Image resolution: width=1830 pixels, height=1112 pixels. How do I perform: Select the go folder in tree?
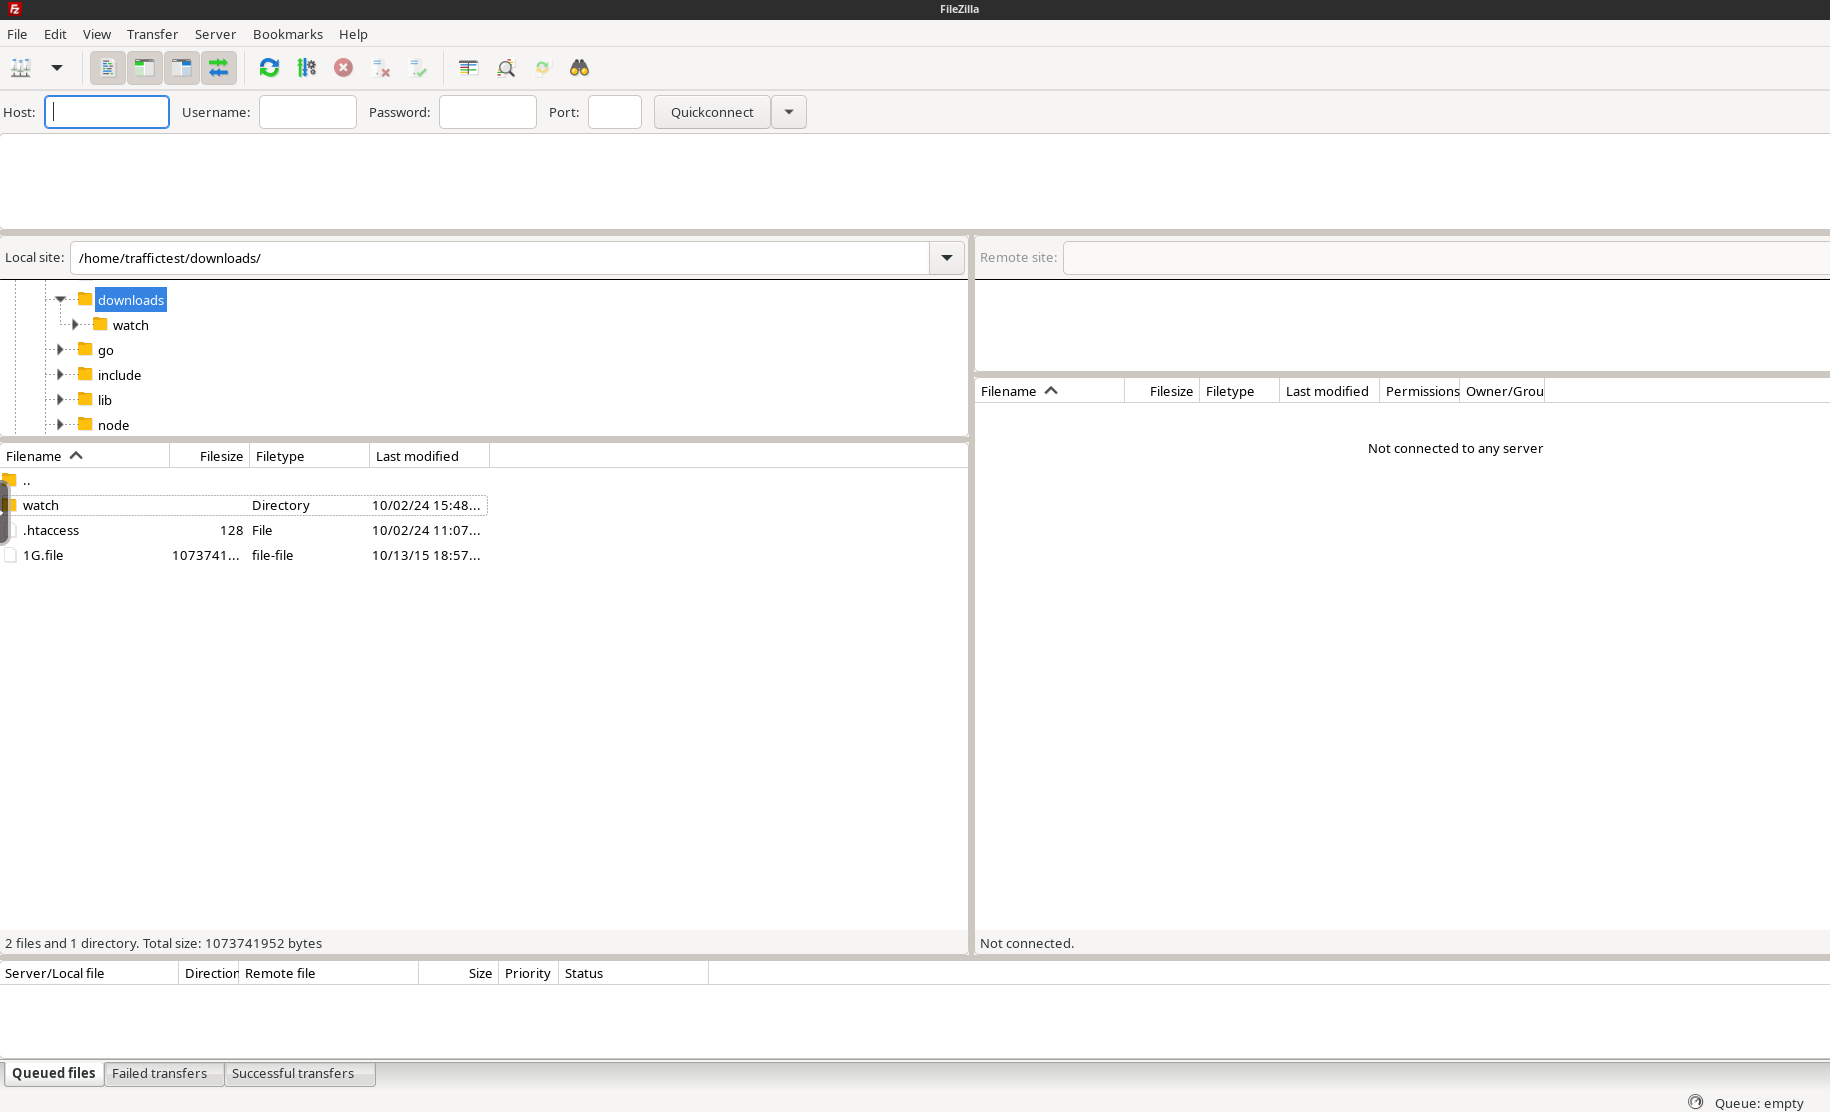pyautogui.click(x=106, y=350)
